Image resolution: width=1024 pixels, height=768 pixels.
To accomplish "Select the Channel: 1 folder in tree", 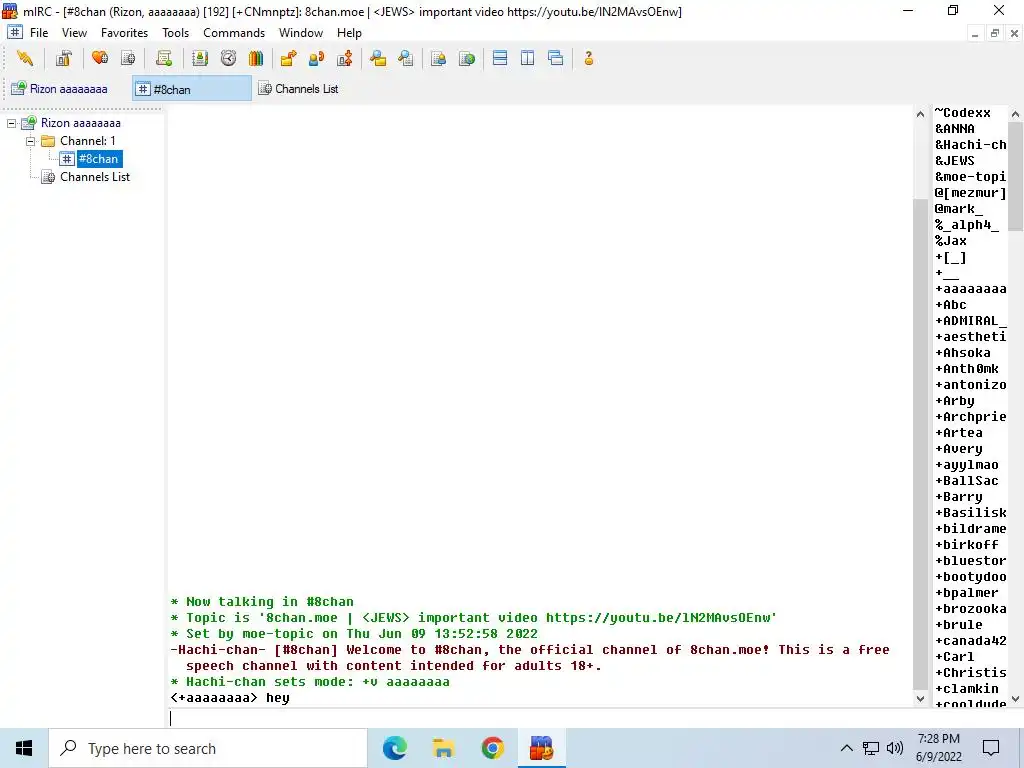I will 88,141.
